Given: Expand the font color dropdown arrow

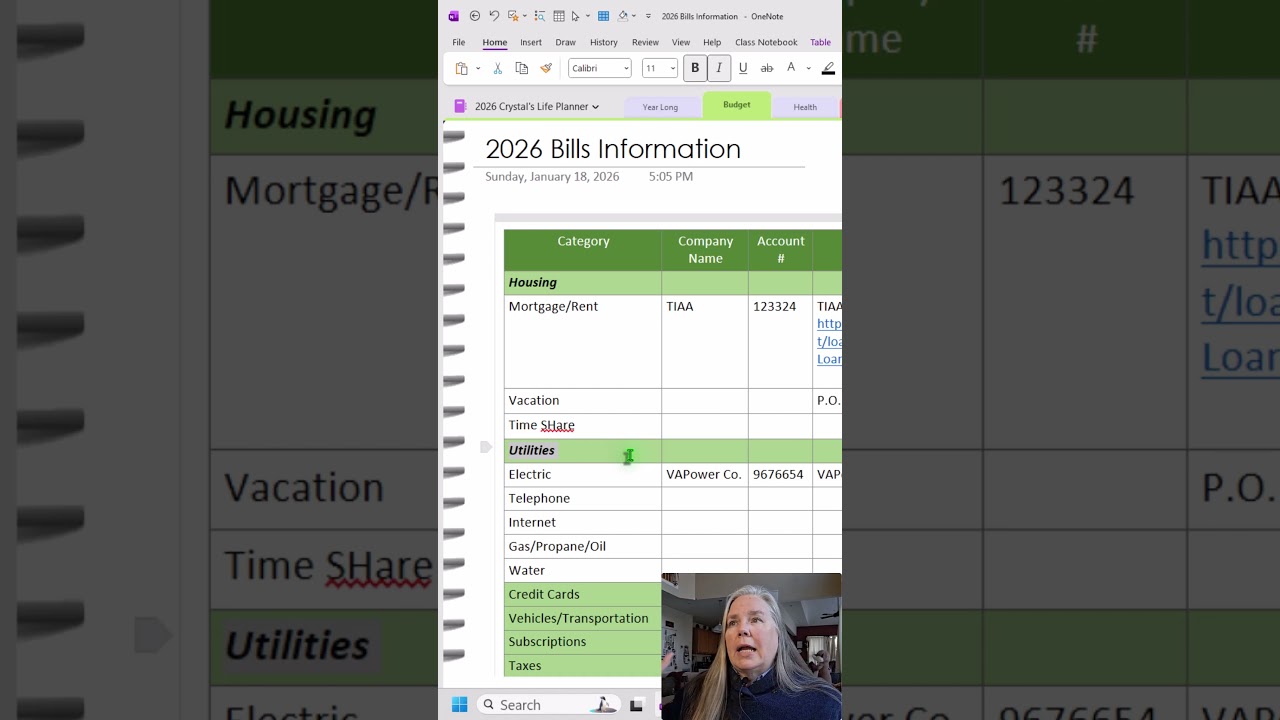Looking at the screenshot, I should pos(808,68).
